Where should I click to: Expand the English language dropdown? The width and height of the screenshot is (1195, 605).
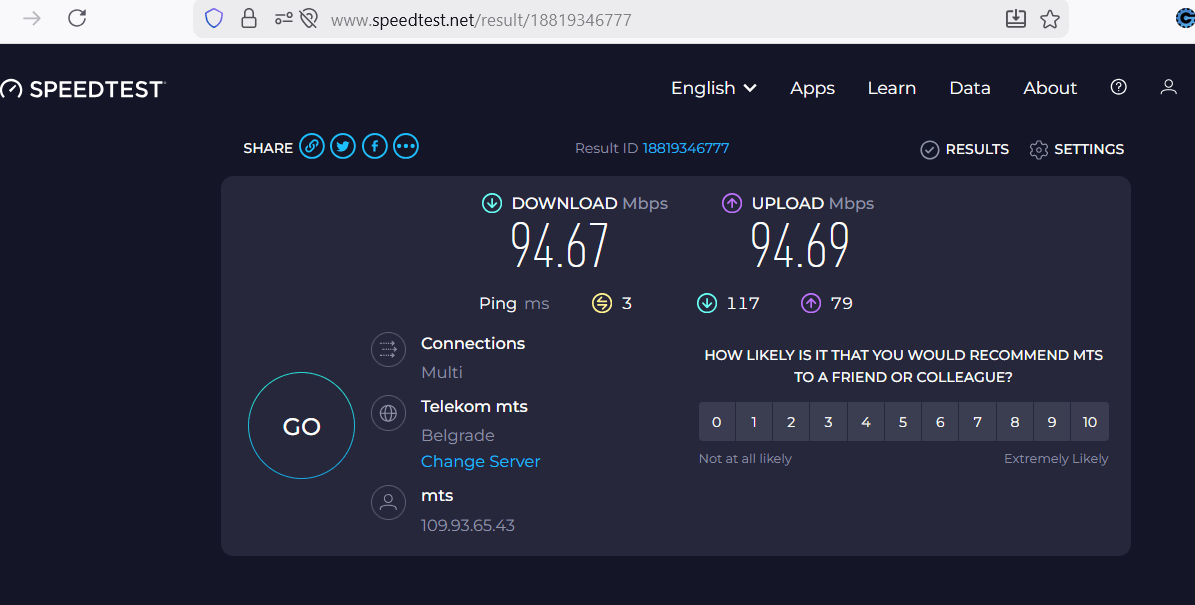point(713,88)
